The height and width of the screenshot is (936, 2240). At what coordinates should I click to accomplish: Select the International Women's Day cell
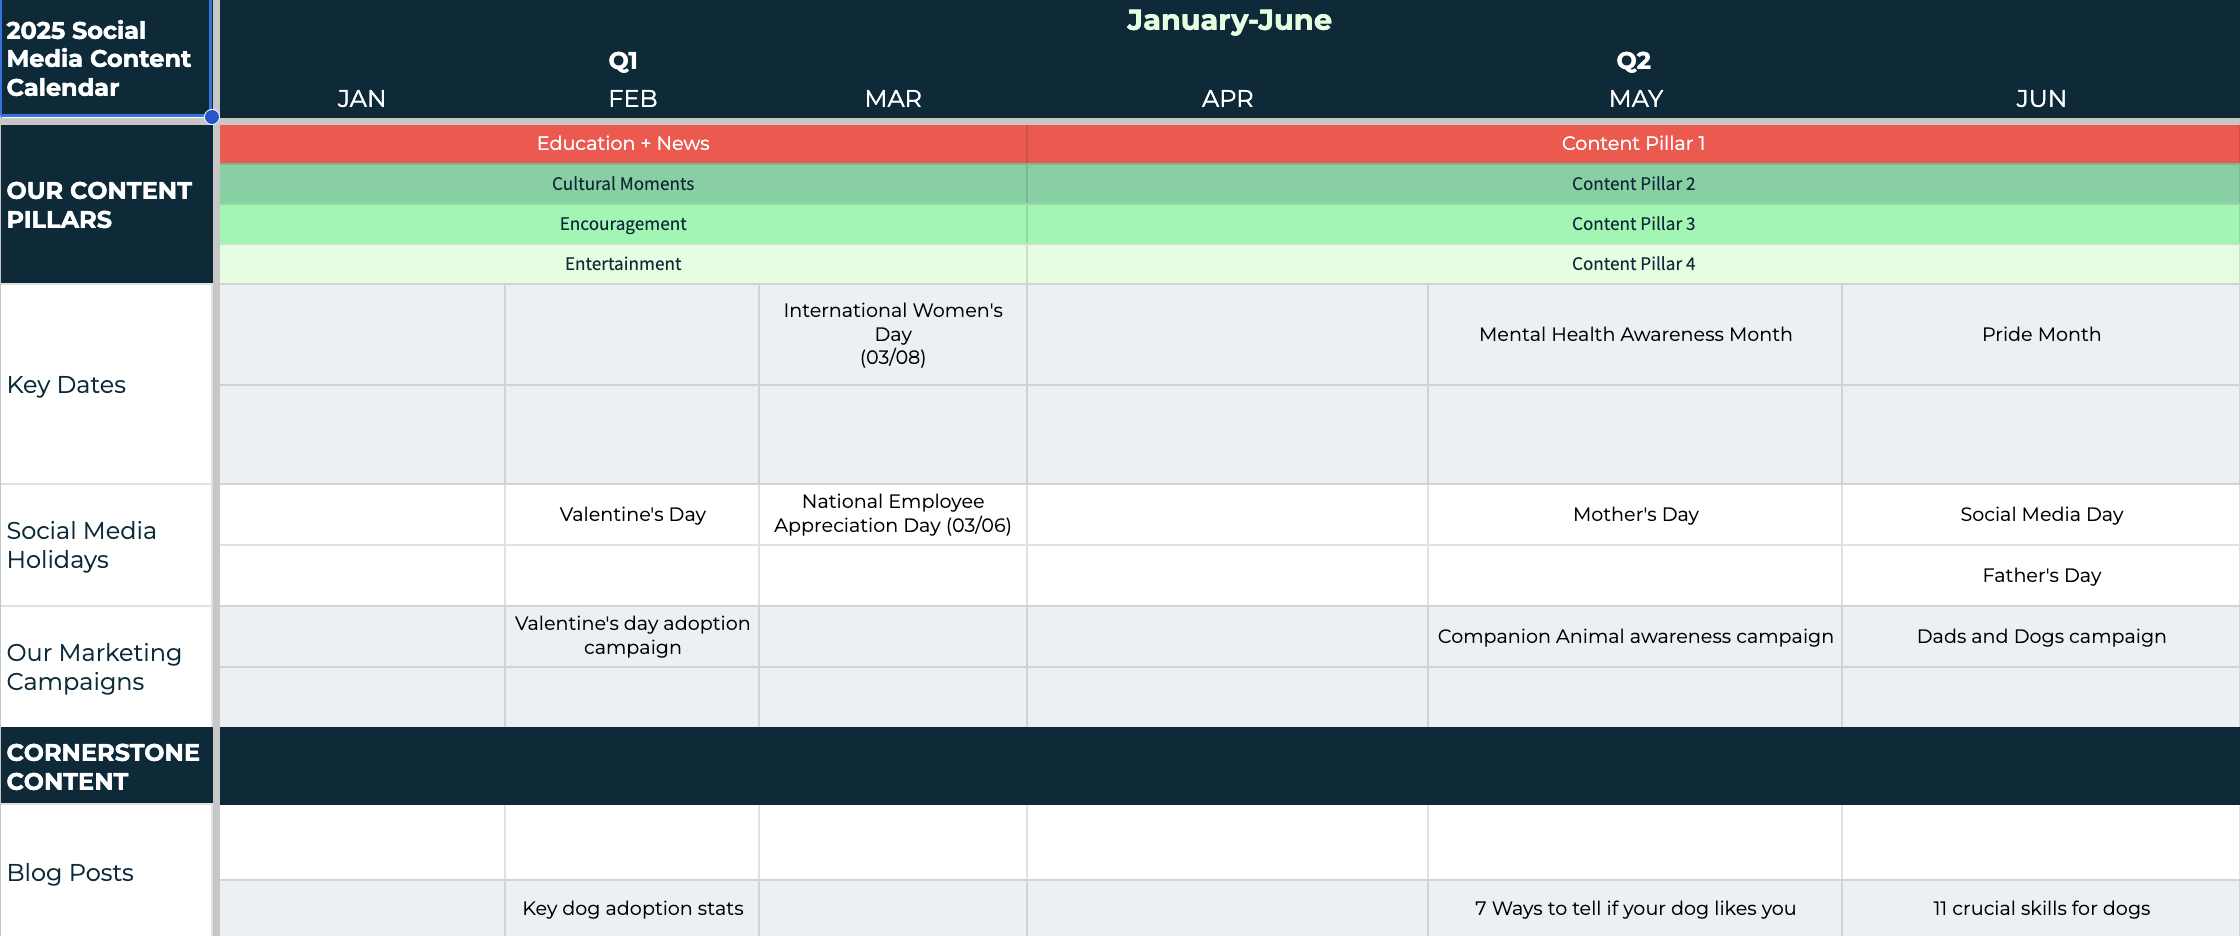pyautogui.click(x=892, y=334)
